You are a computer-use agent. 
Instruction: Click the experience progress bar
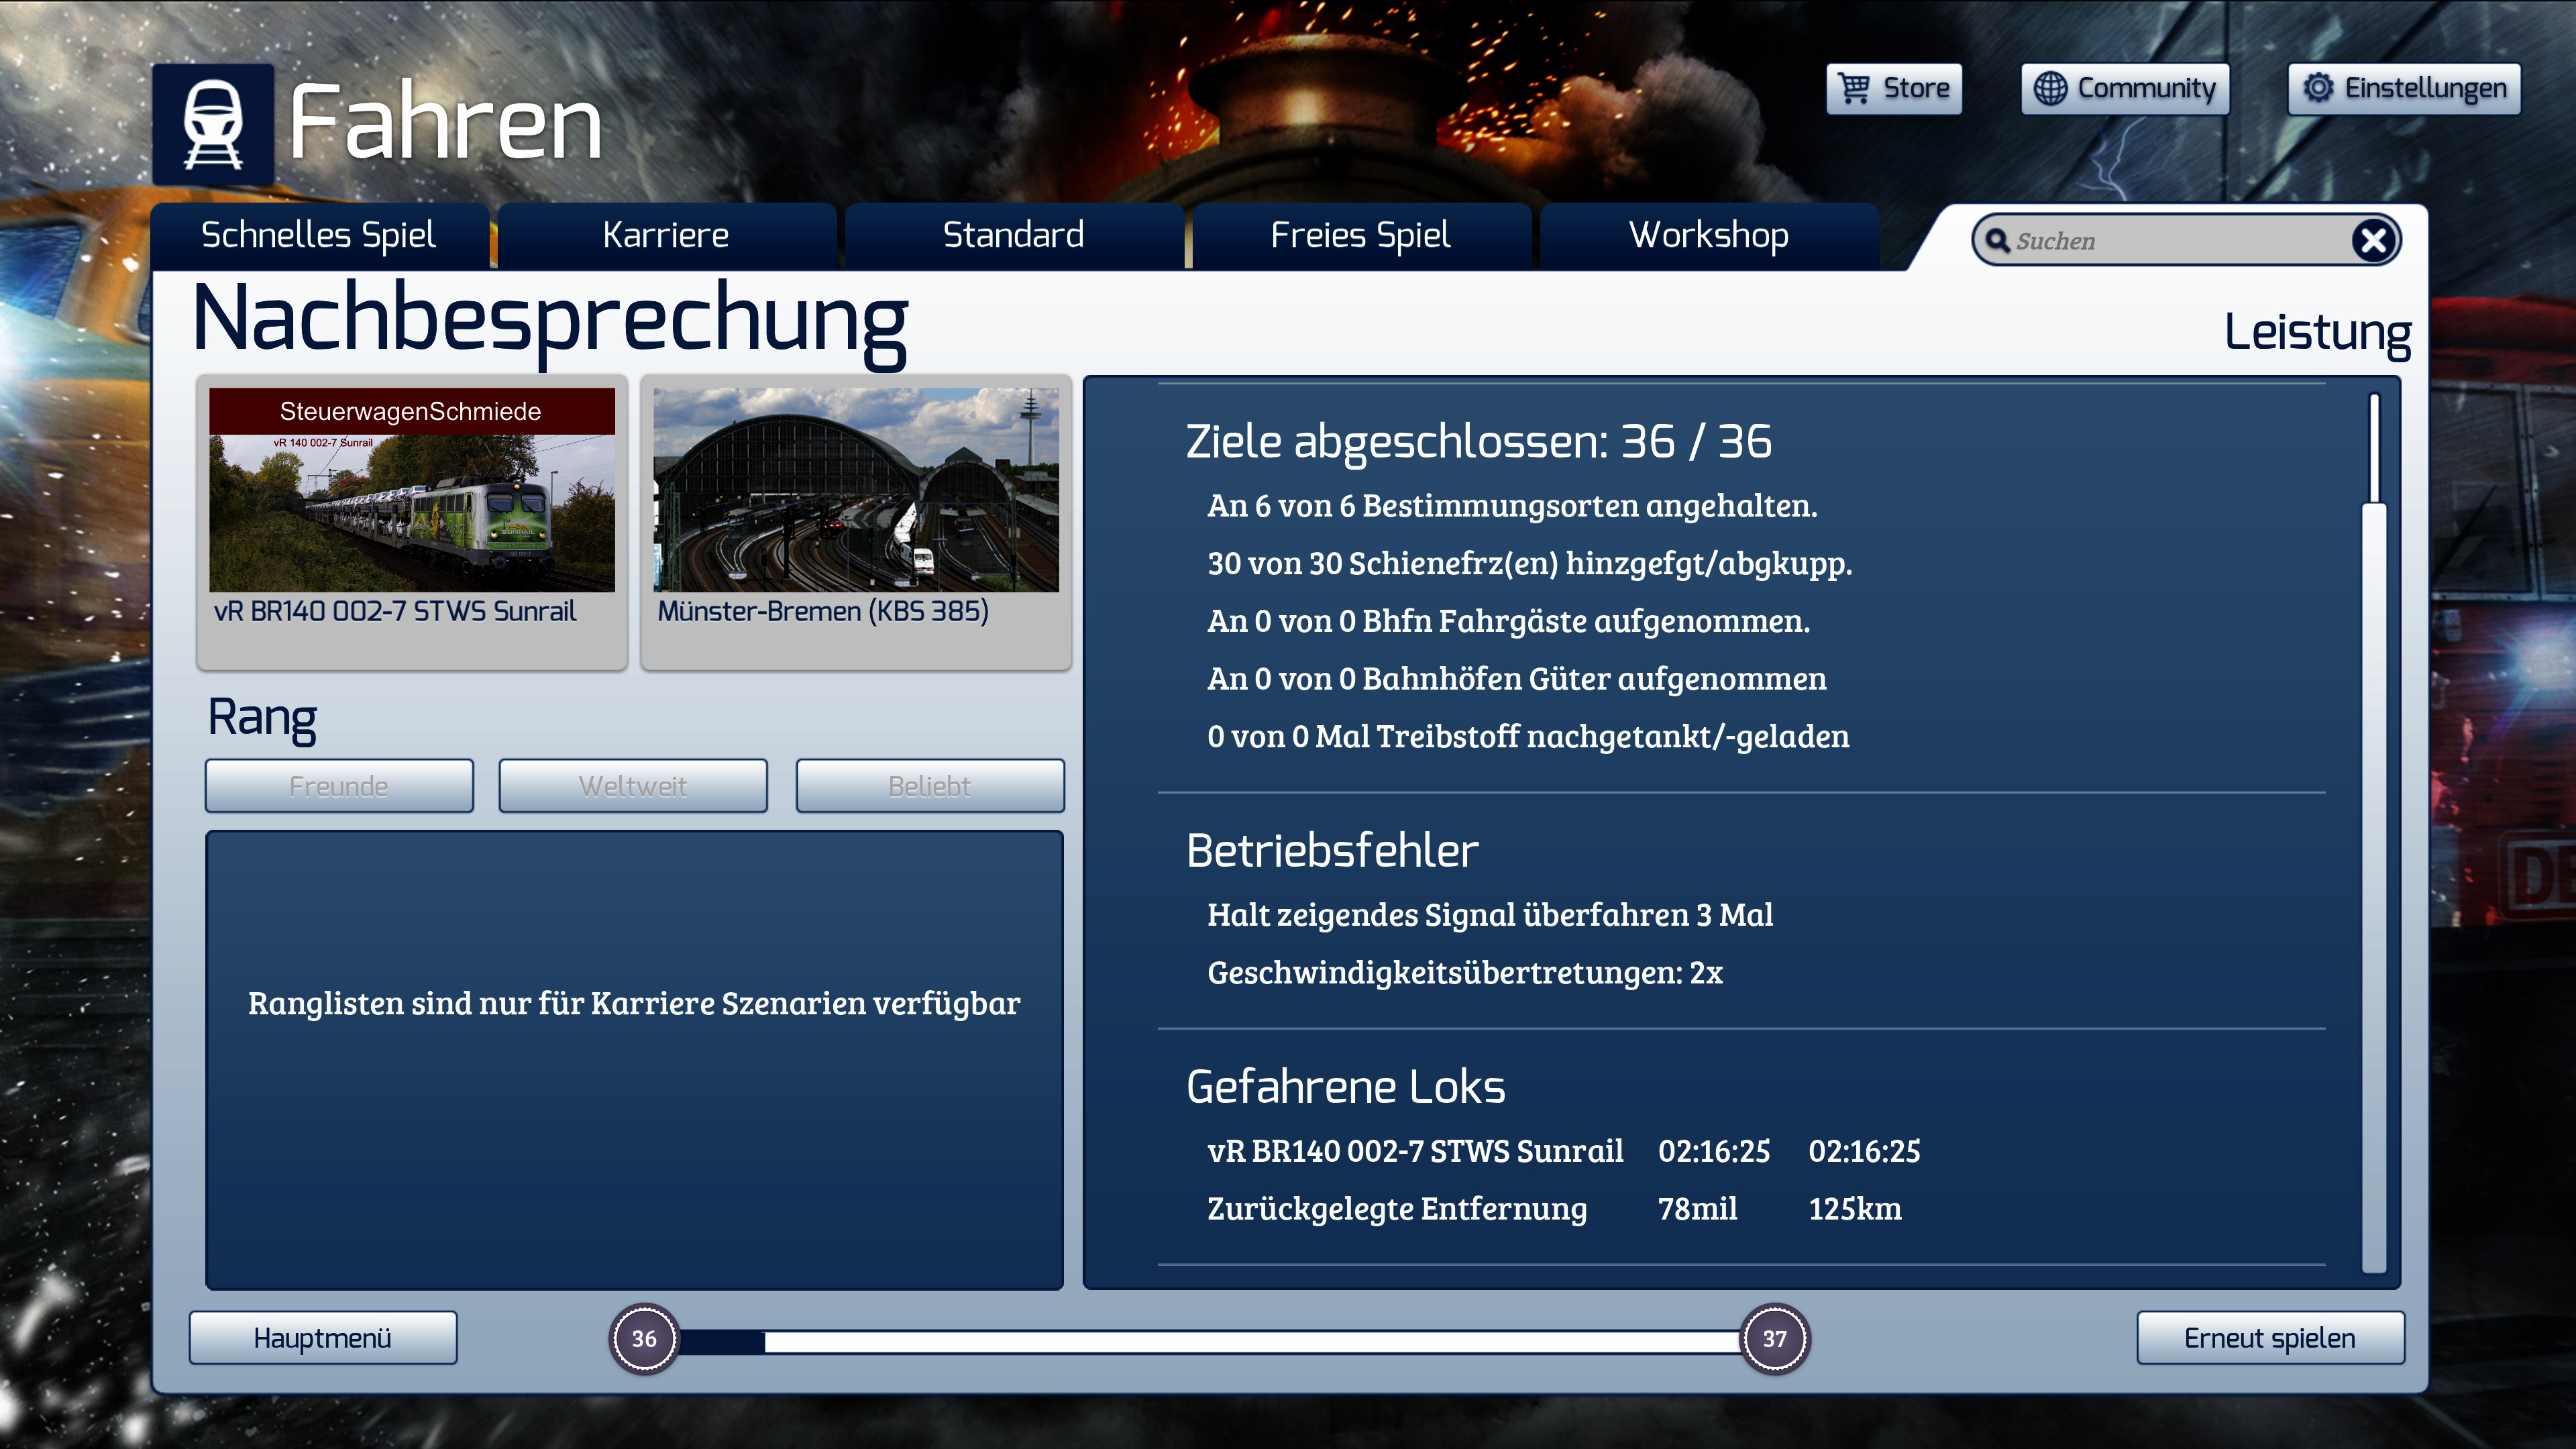(1209, 1341)
